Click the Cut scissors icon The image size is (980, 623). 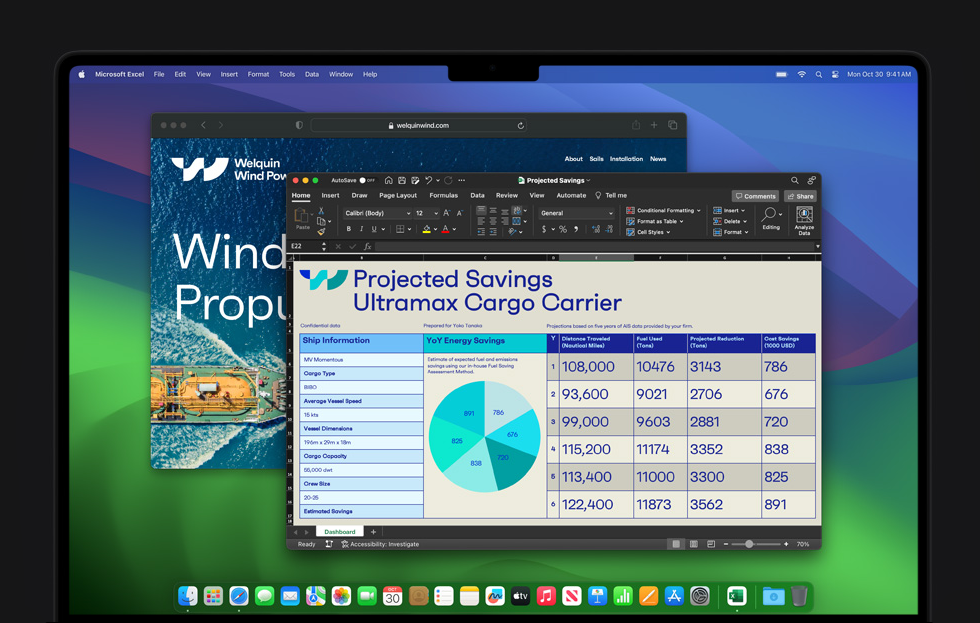(x=321, y=211)
